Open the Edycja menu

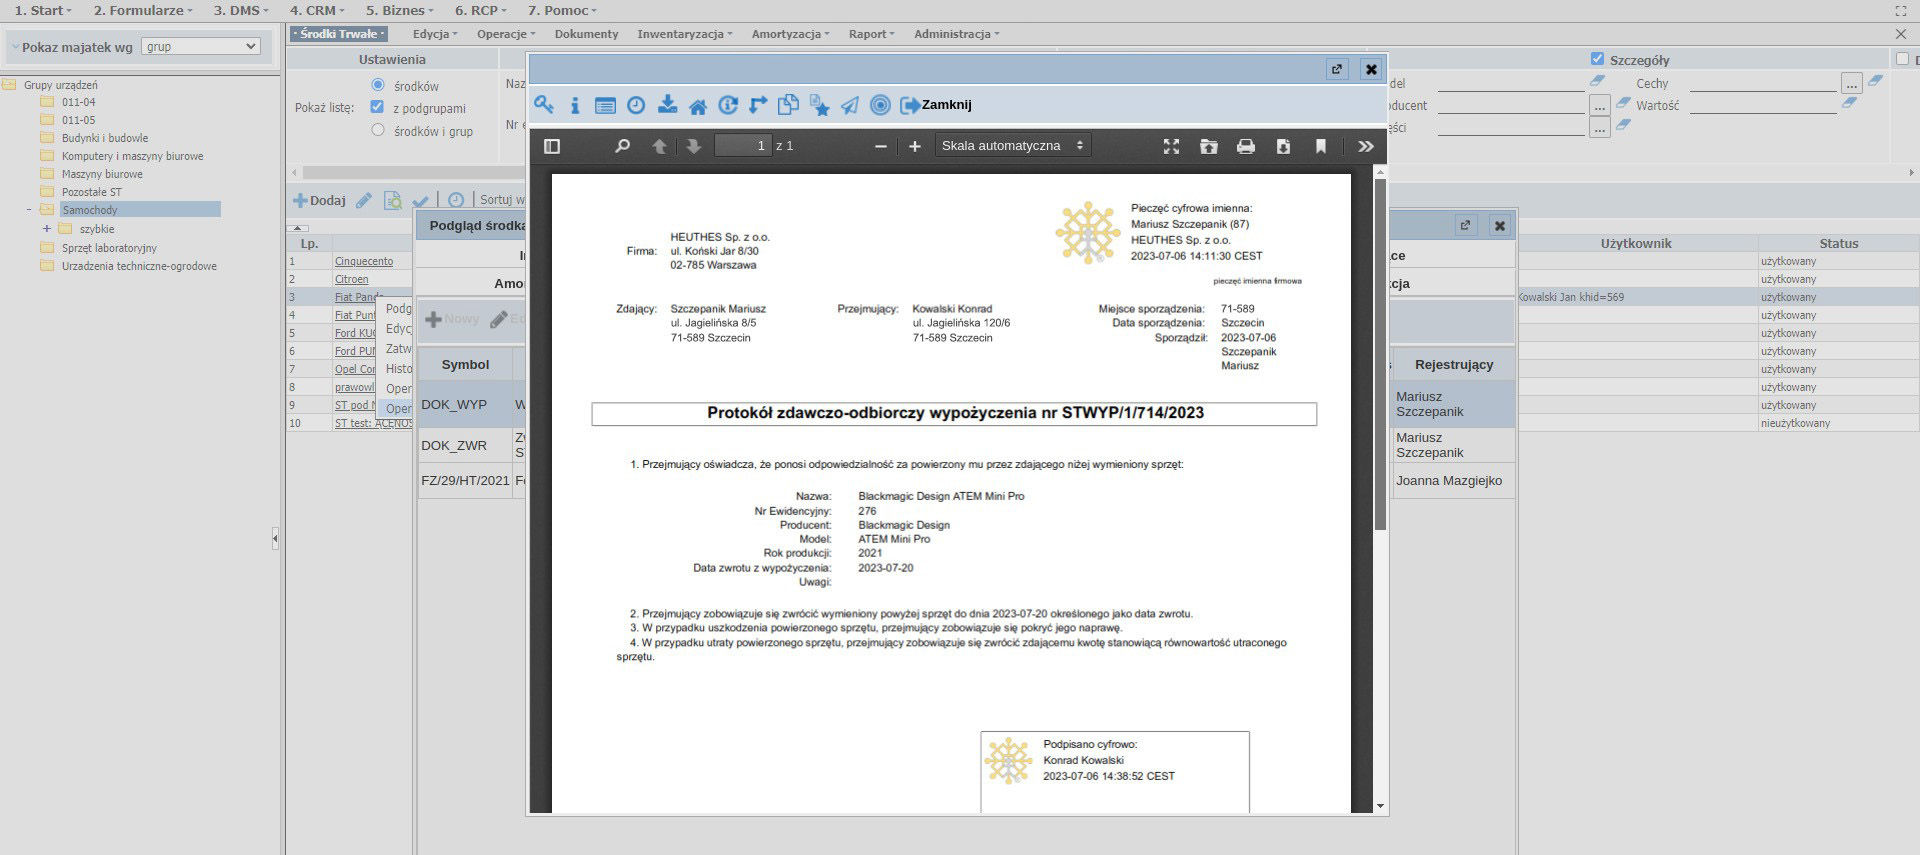pos(435,34)
